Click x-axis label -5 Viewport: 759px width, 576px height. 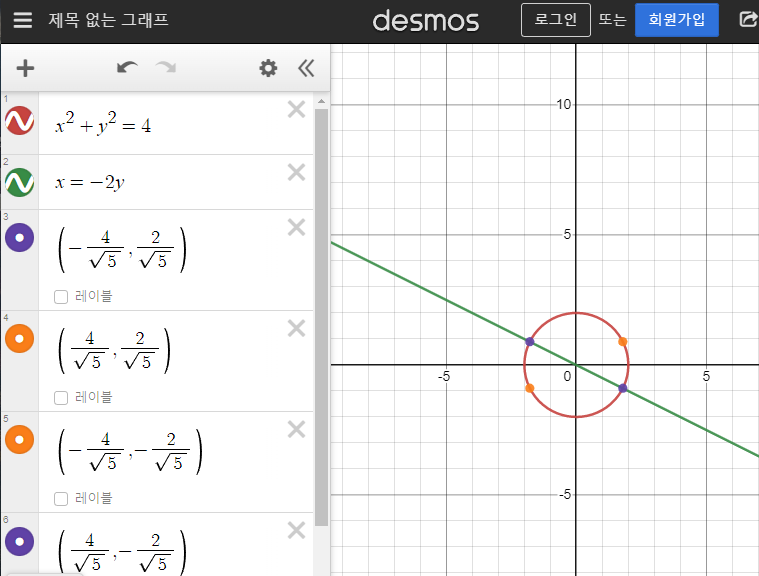point(444,376)
